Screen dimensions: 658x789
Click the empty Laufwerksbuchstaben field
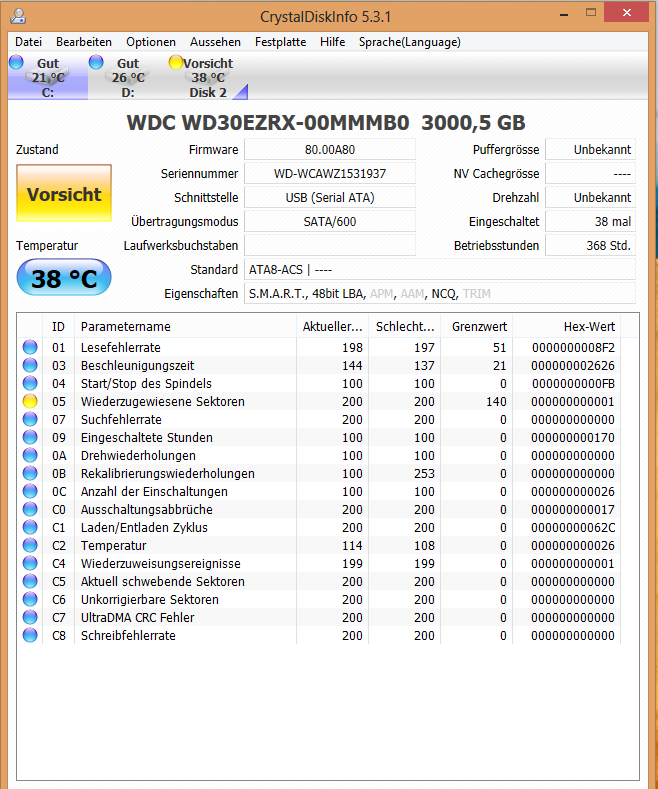coord(330,246)
